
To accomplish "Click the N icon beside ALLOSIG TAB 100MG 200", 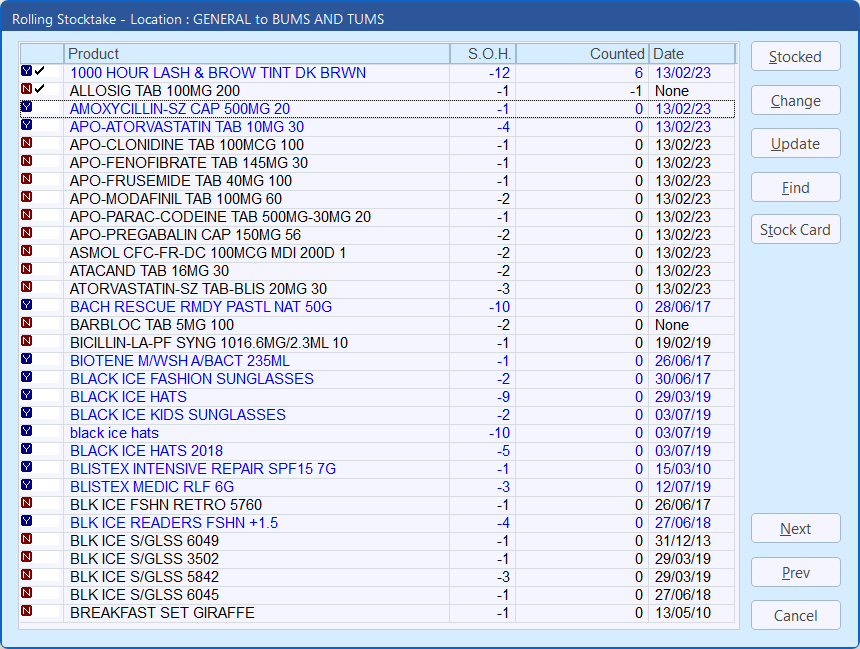I will [26, 90].
